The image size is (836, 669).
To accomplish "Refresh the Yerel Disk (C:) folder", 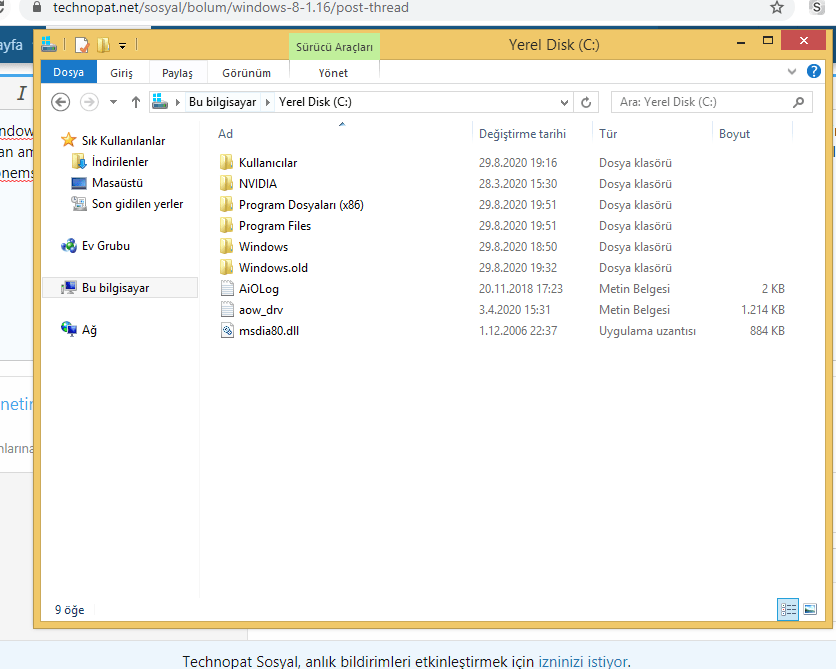I will click(586, 102).
